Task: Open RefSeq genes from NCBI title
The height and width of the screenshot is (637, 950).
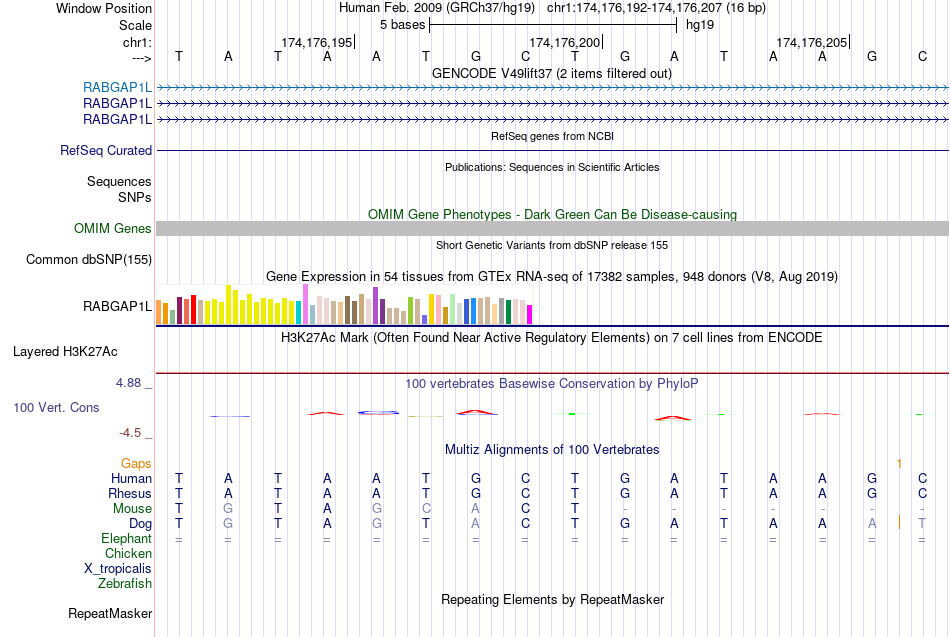Action: (x=552, y=136)
